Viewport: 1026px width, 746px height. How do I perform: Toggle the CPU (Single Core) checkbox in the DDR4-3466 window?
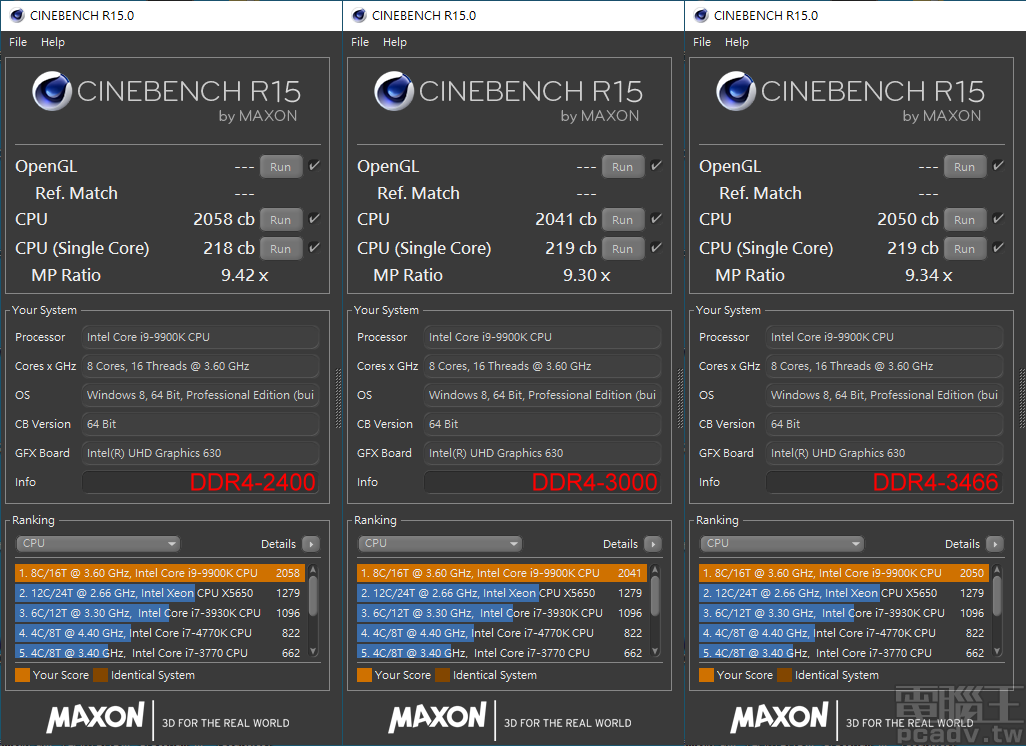click(997, 247)
